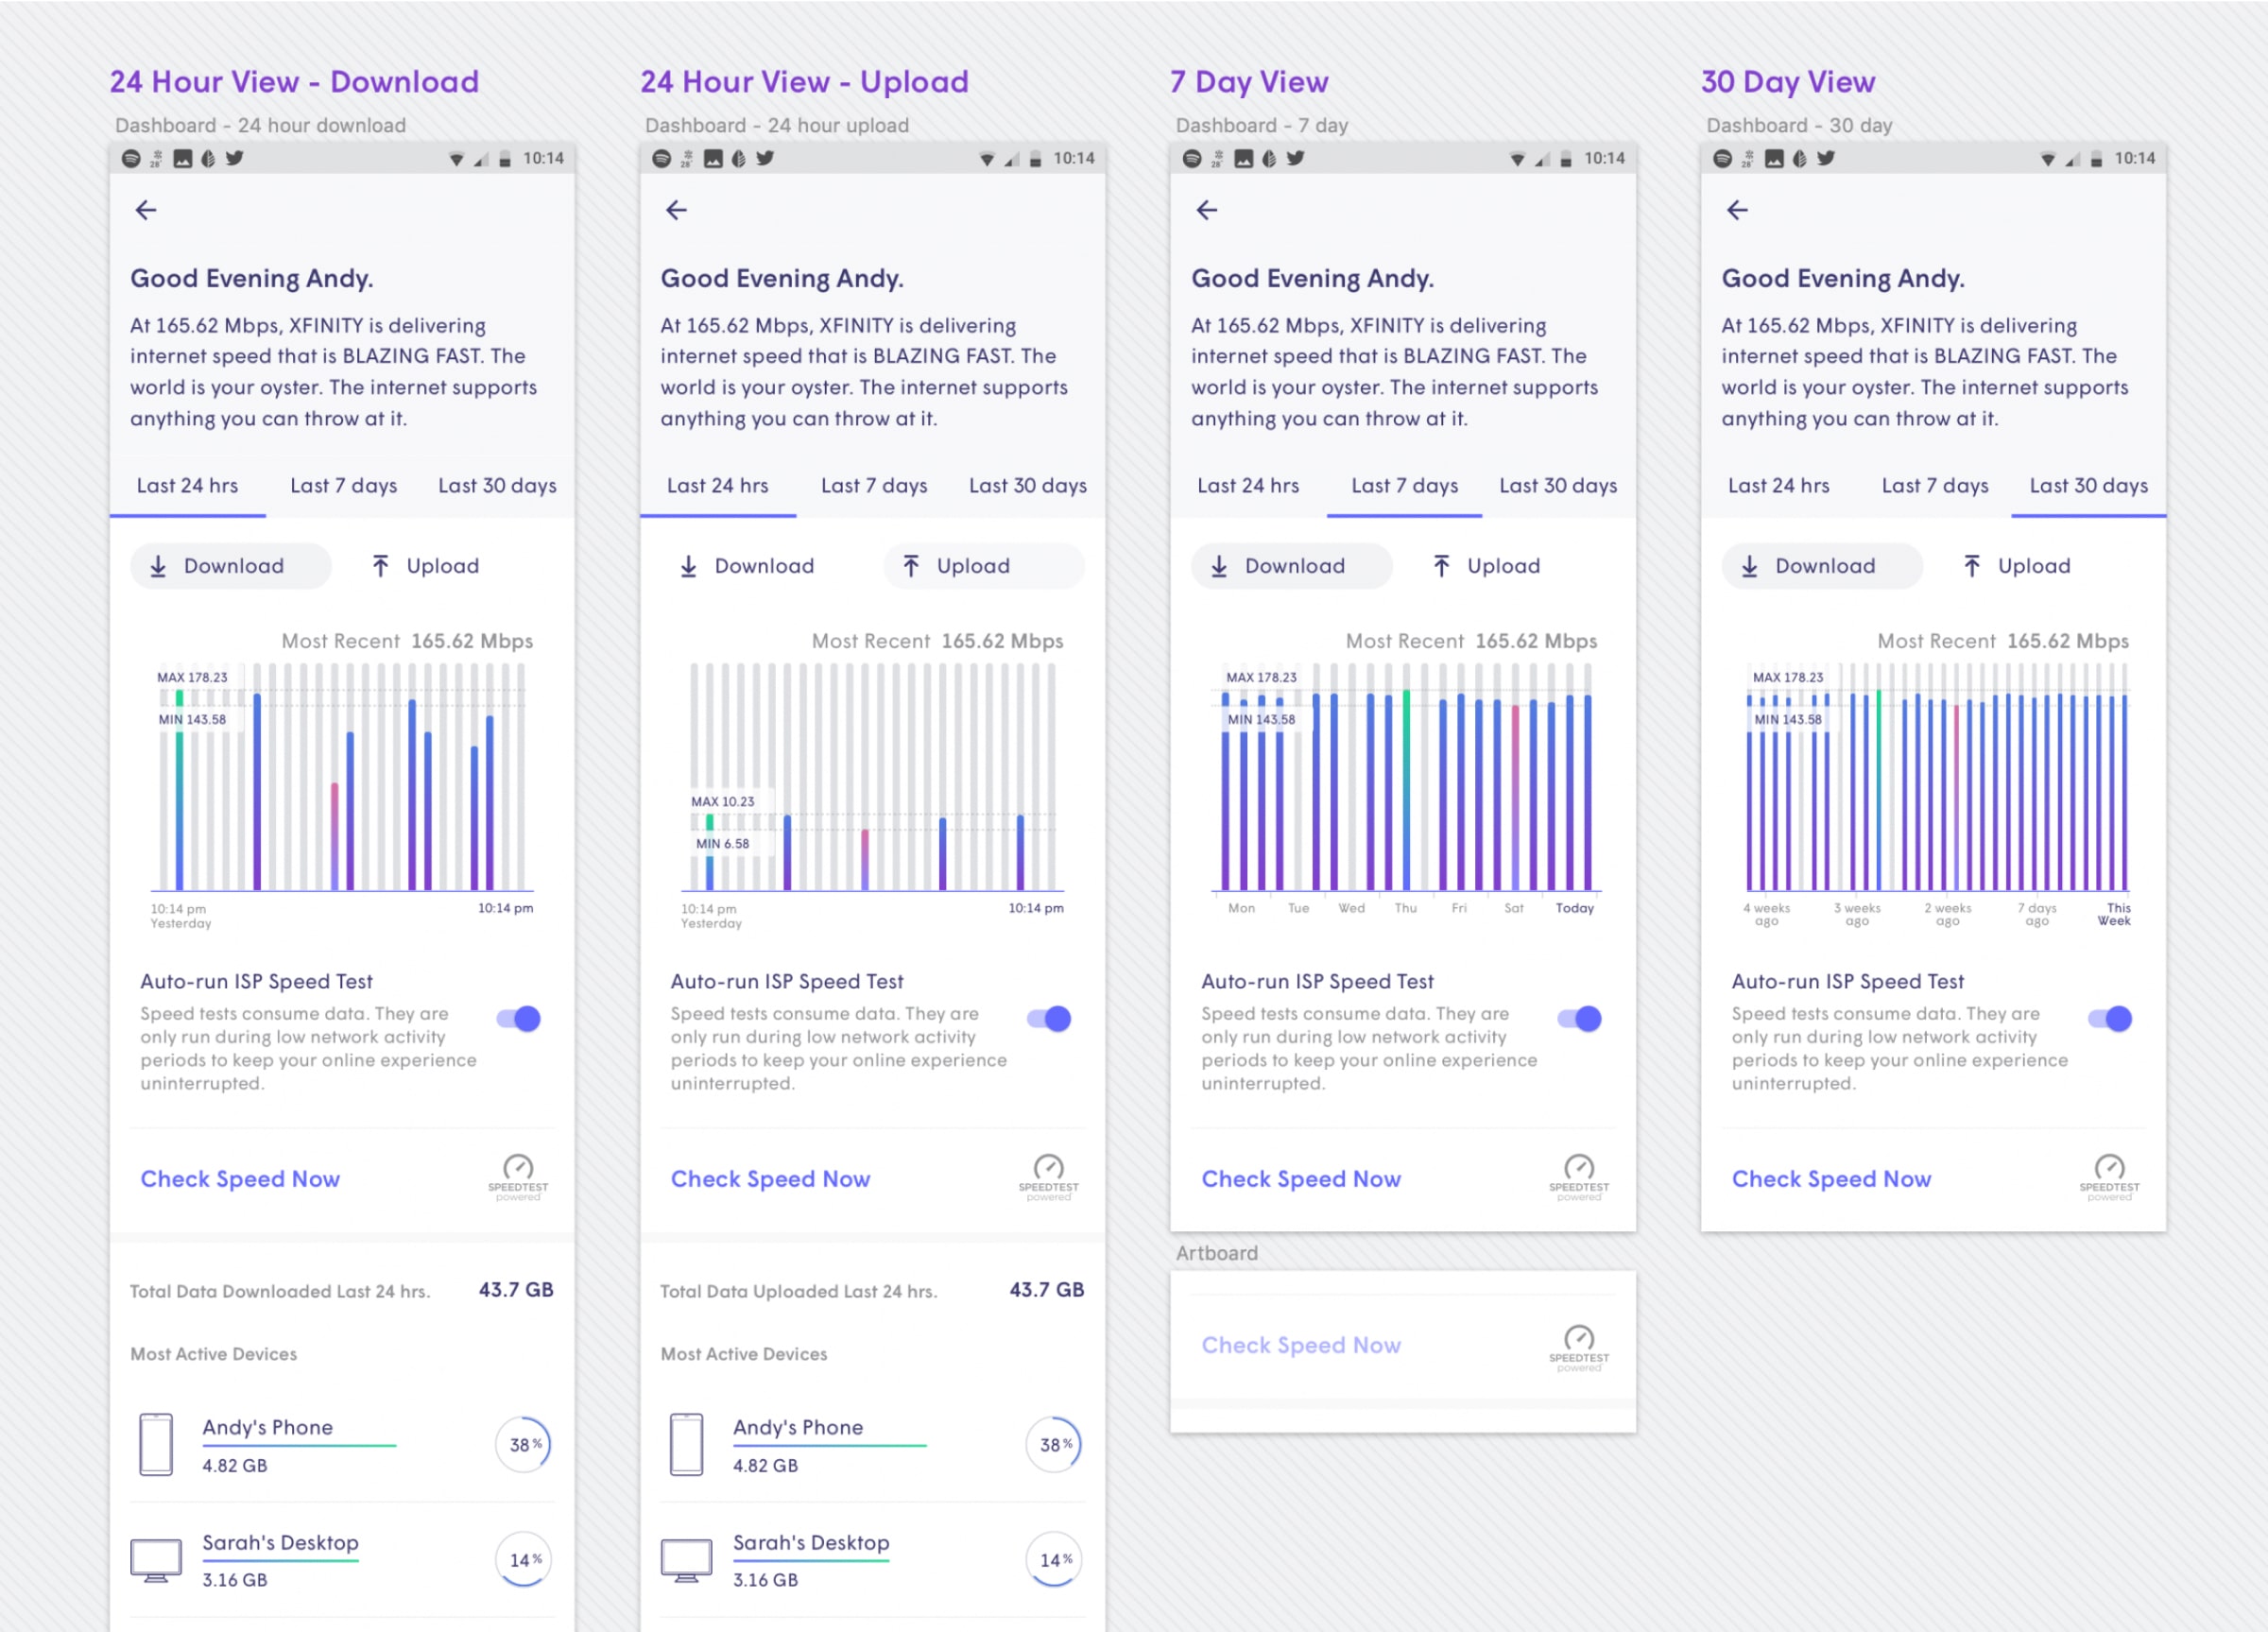The height and width of the screenshot is (1632, 2268).
Task: Switch to Upload in 7 Day View screen
Action: (1487, 566)
